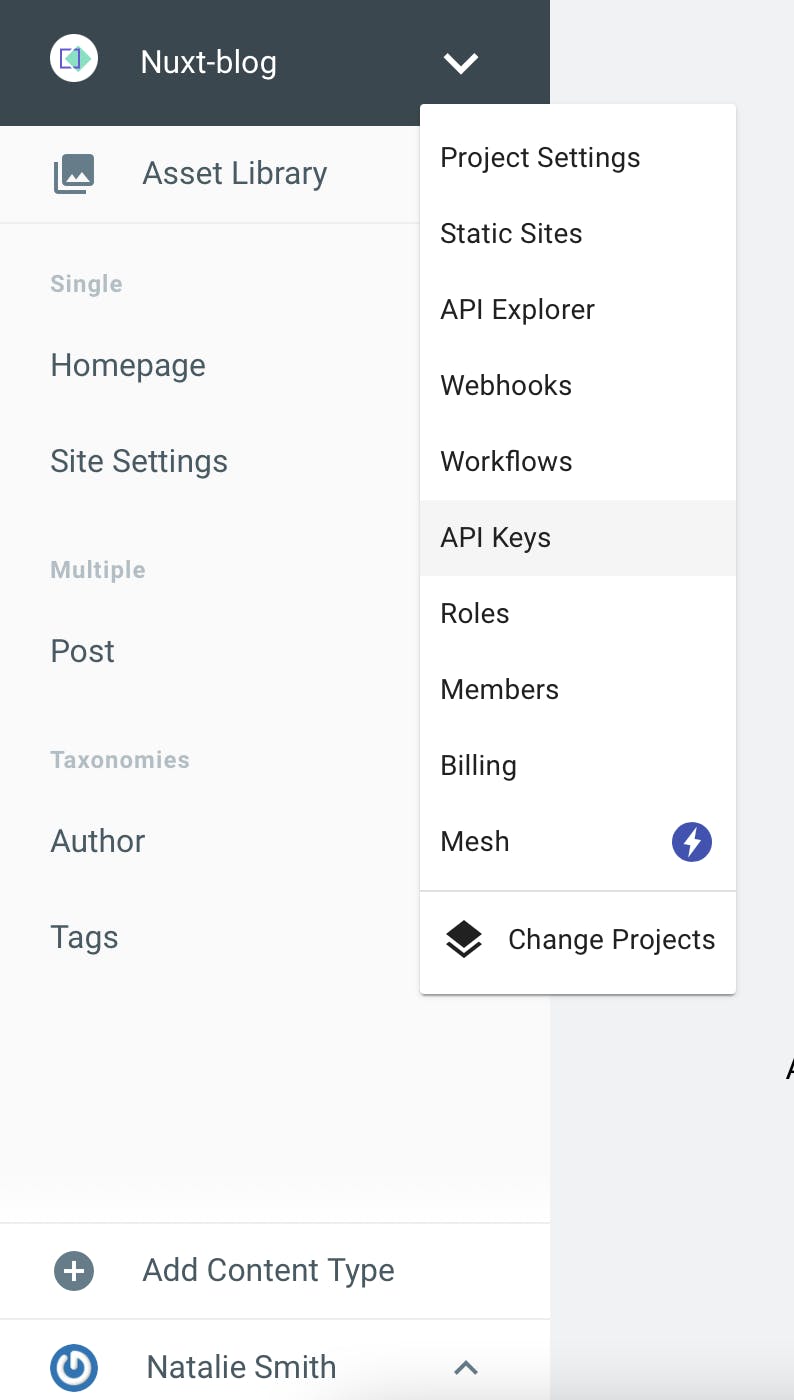This screenshot has height=1400, width=794.
Task: Click the Mesh lightning bolt icon
Action: [692, 842]
